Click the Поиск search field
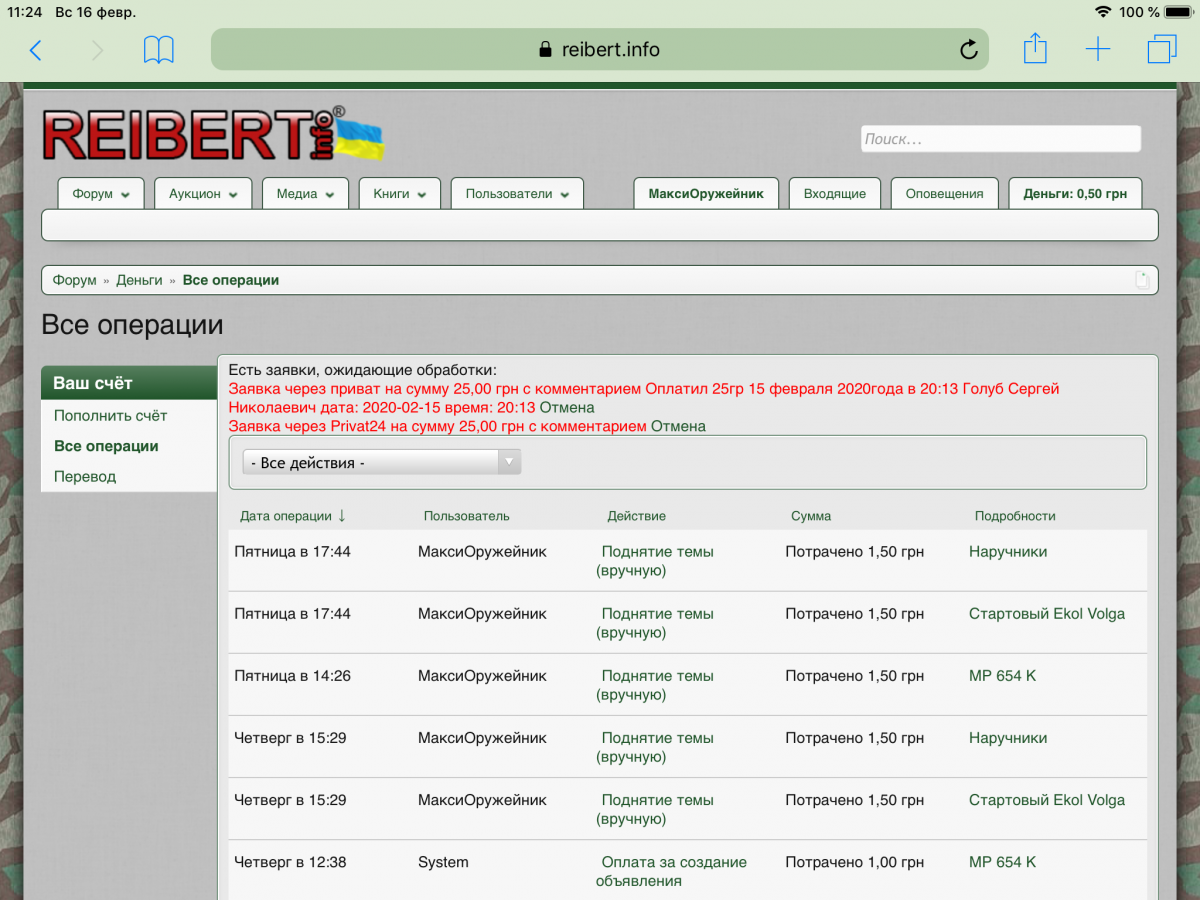Screen dimensions: 1200x900 (x=1000, y=139)
